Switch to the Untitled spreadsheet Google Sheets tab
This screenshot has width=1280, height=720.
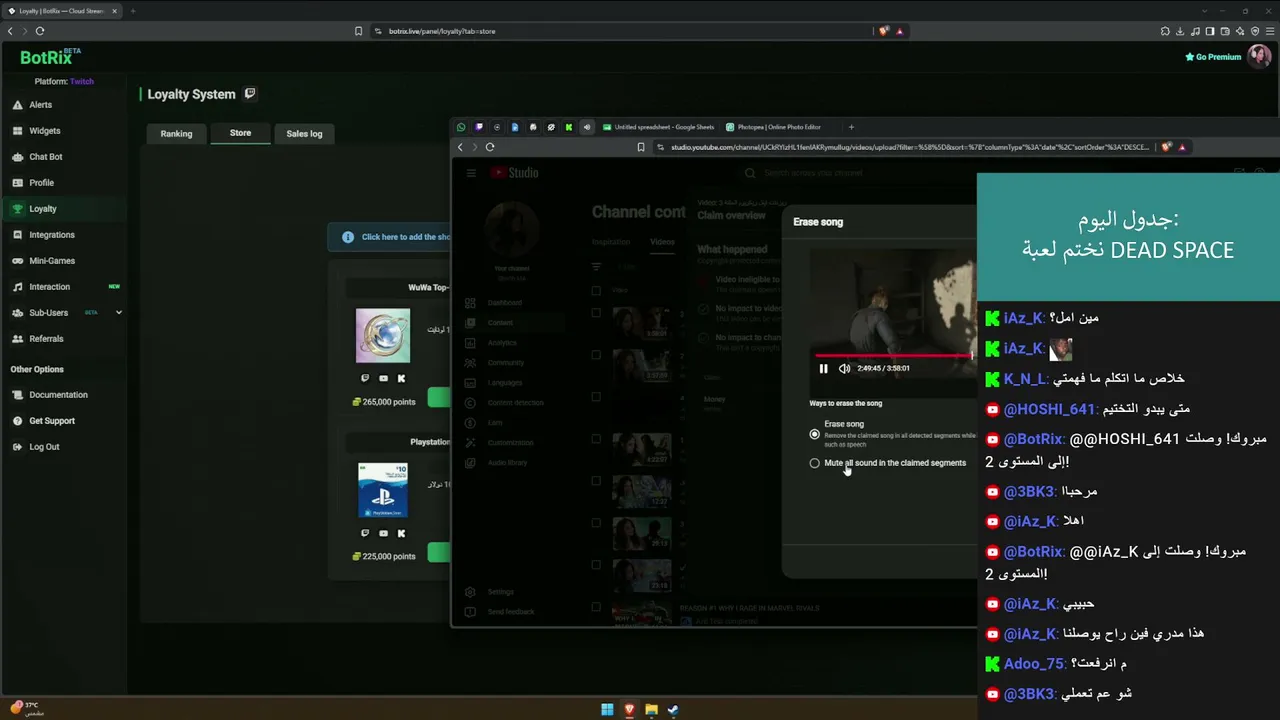(x=659, y=127)
